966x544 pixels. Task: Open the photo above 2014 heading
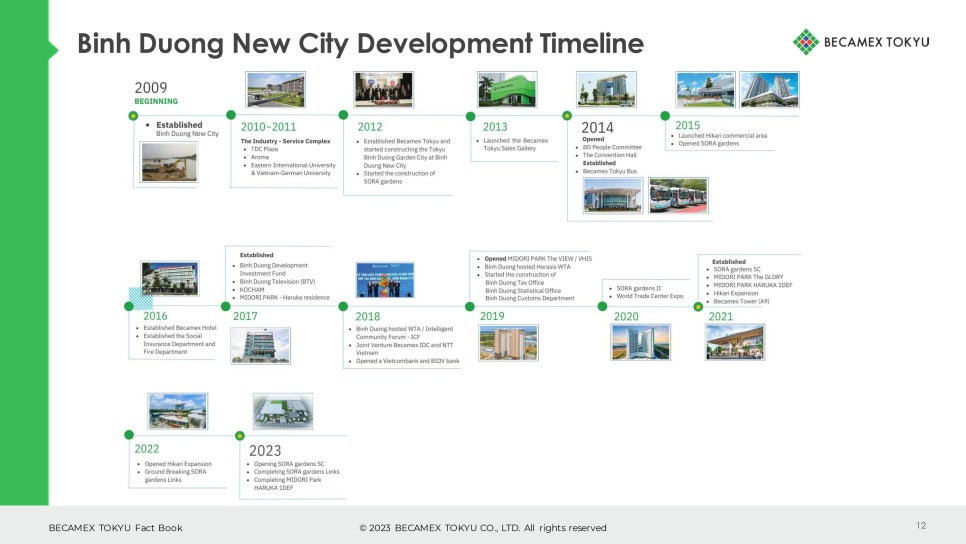point(606,89)
